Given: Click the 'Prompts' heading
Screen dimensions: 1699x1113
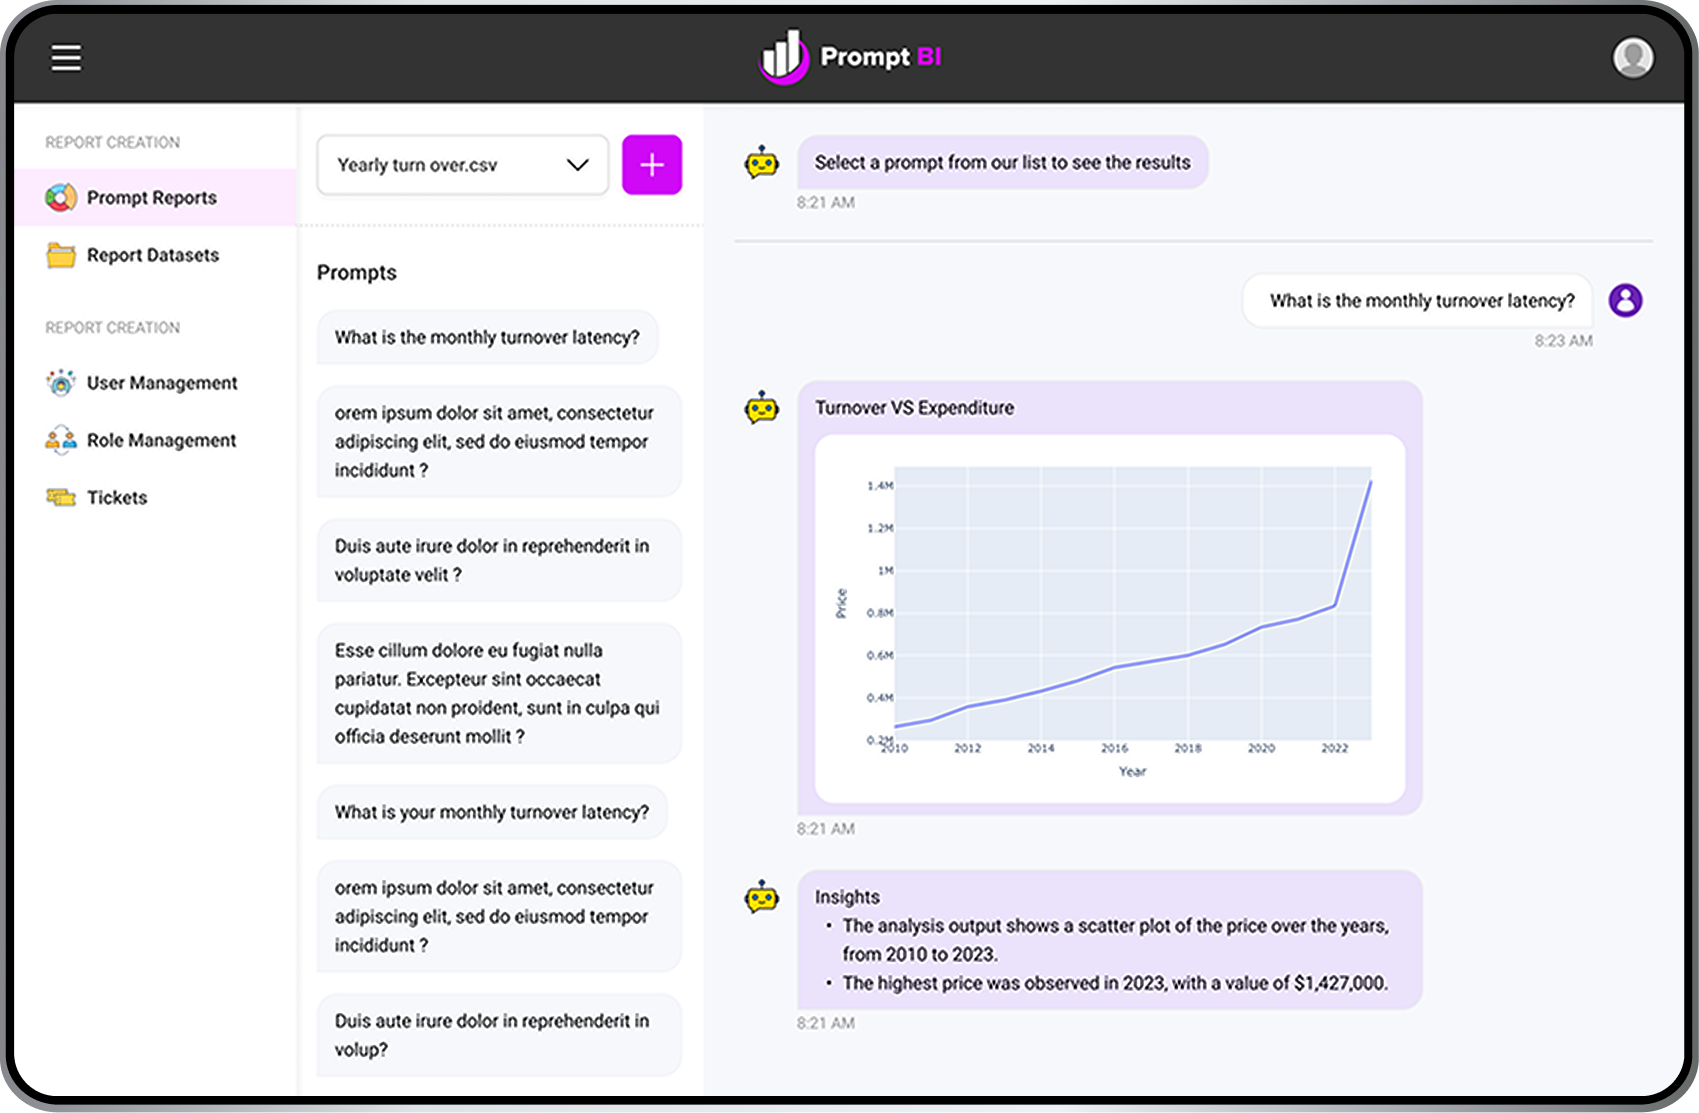Looking at the screenshot, I should 357,272.
